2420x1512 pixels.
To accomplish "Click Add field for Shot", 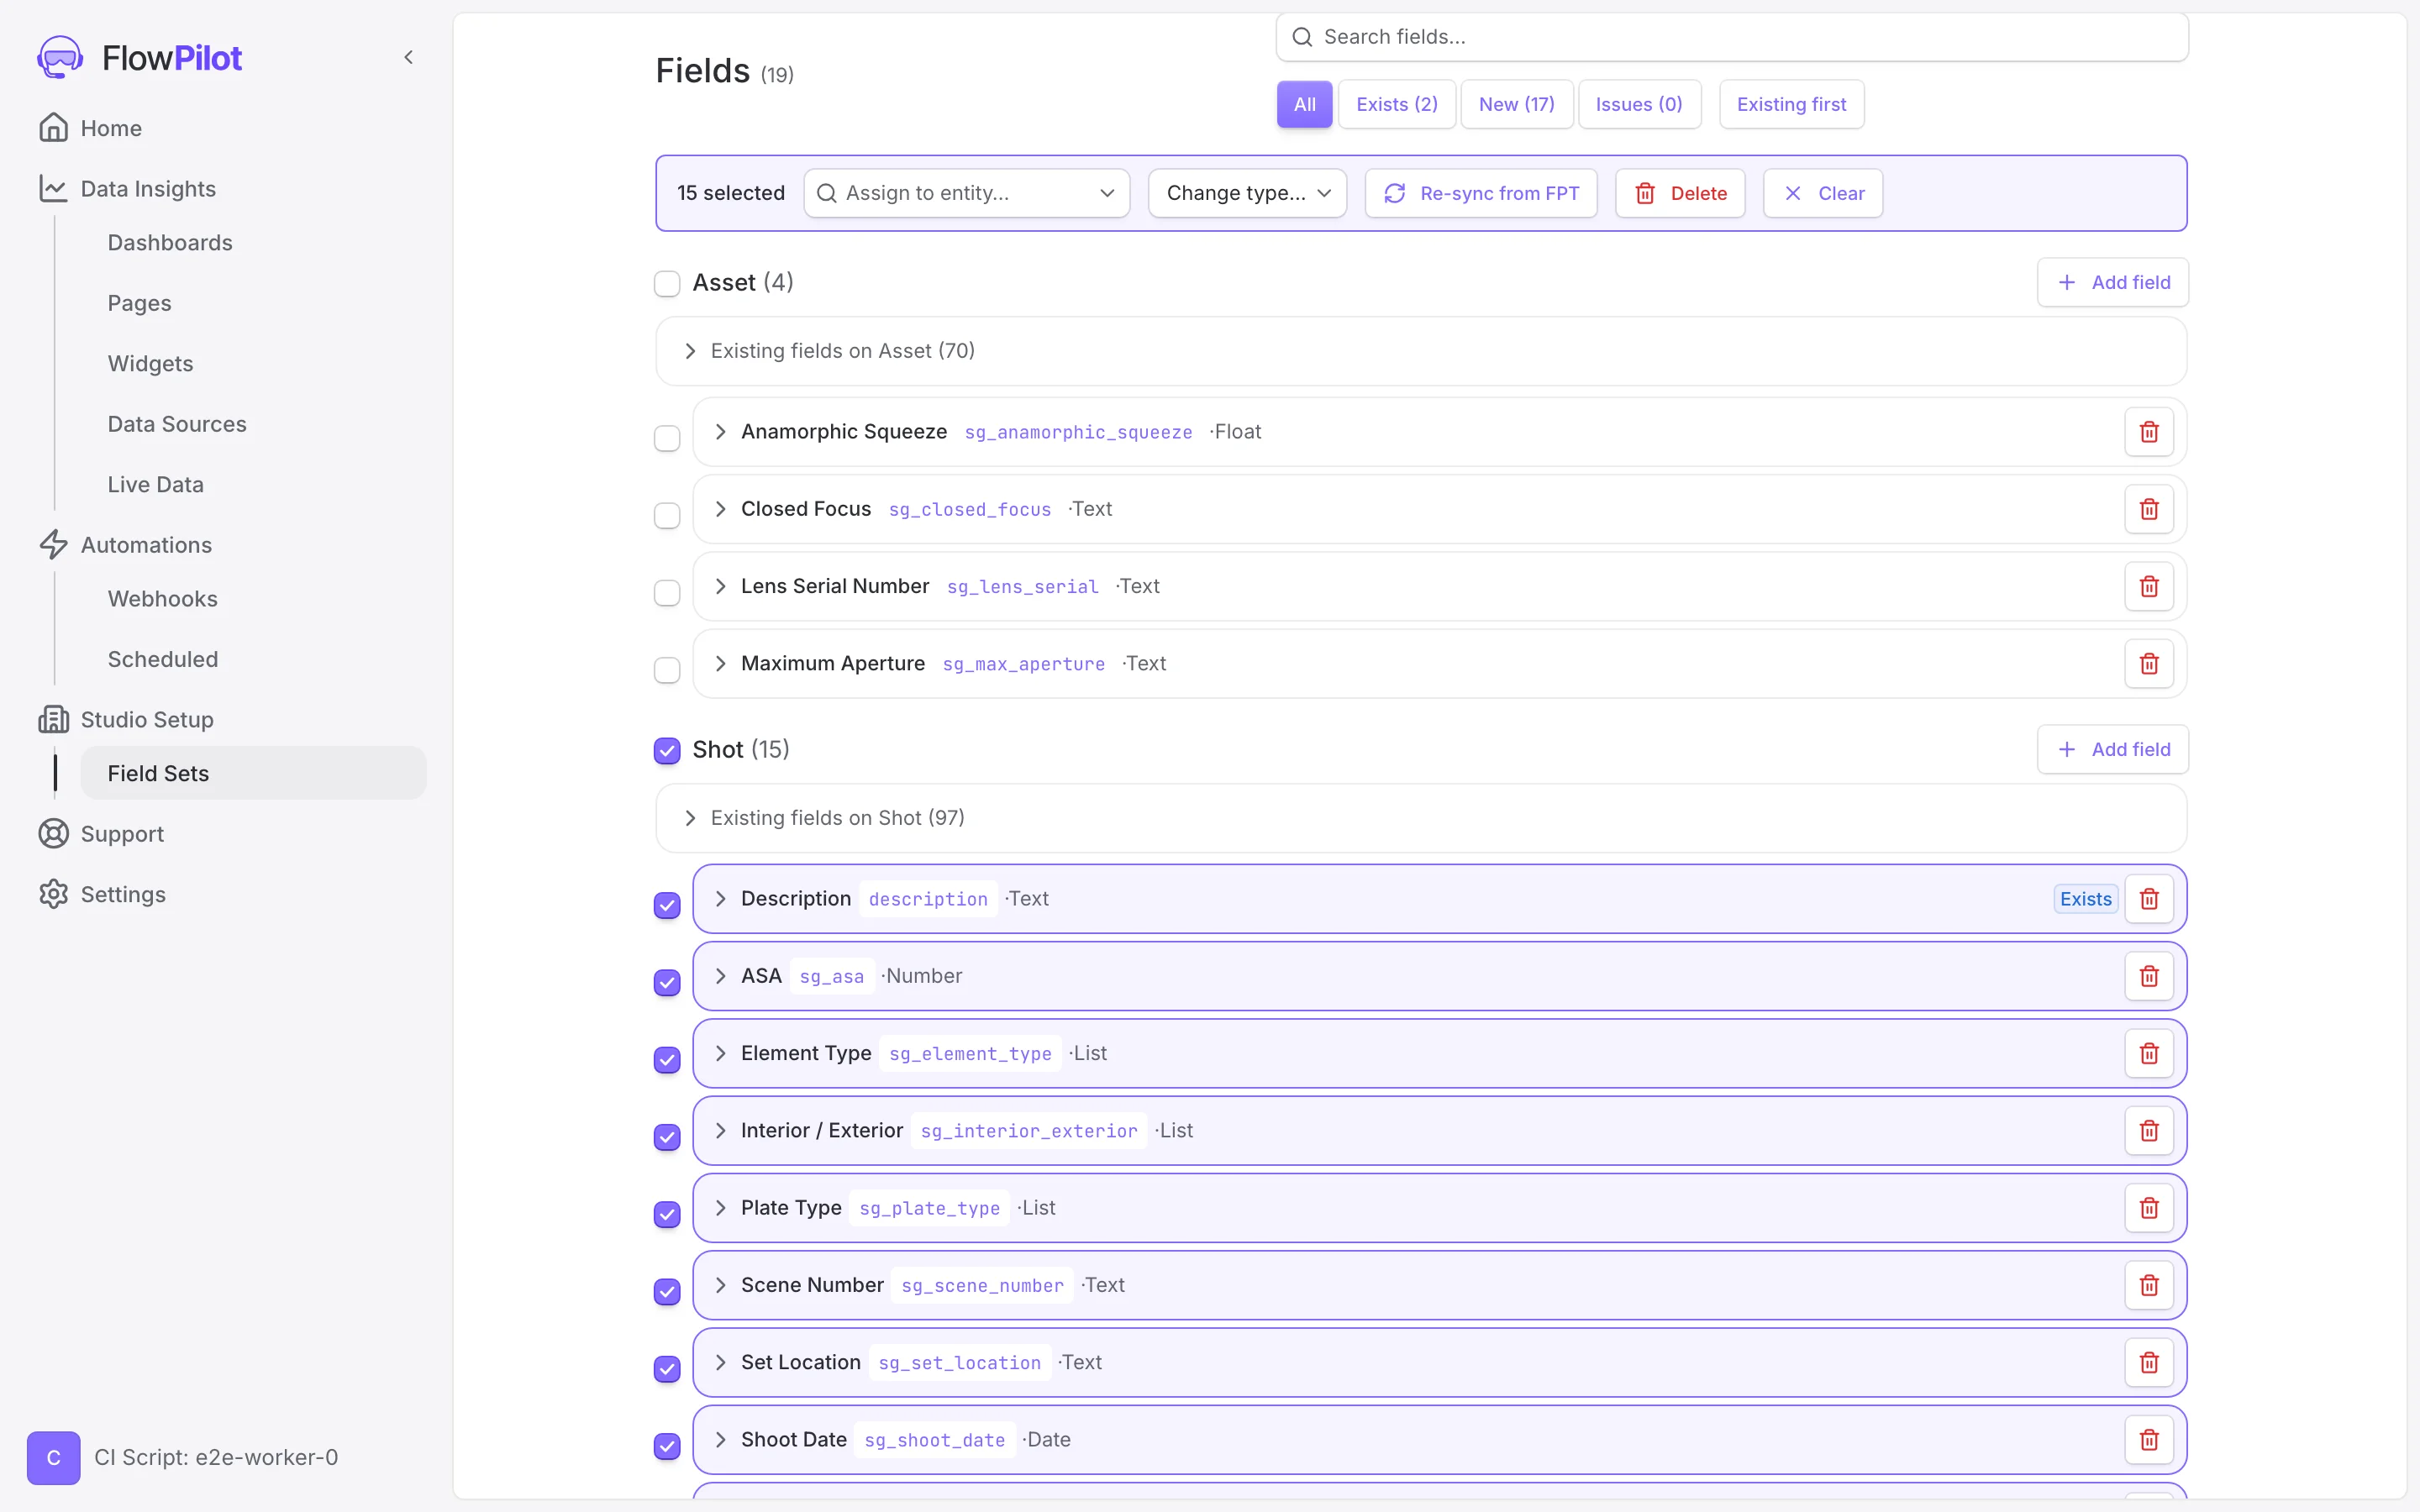I will pos(2113,749).
